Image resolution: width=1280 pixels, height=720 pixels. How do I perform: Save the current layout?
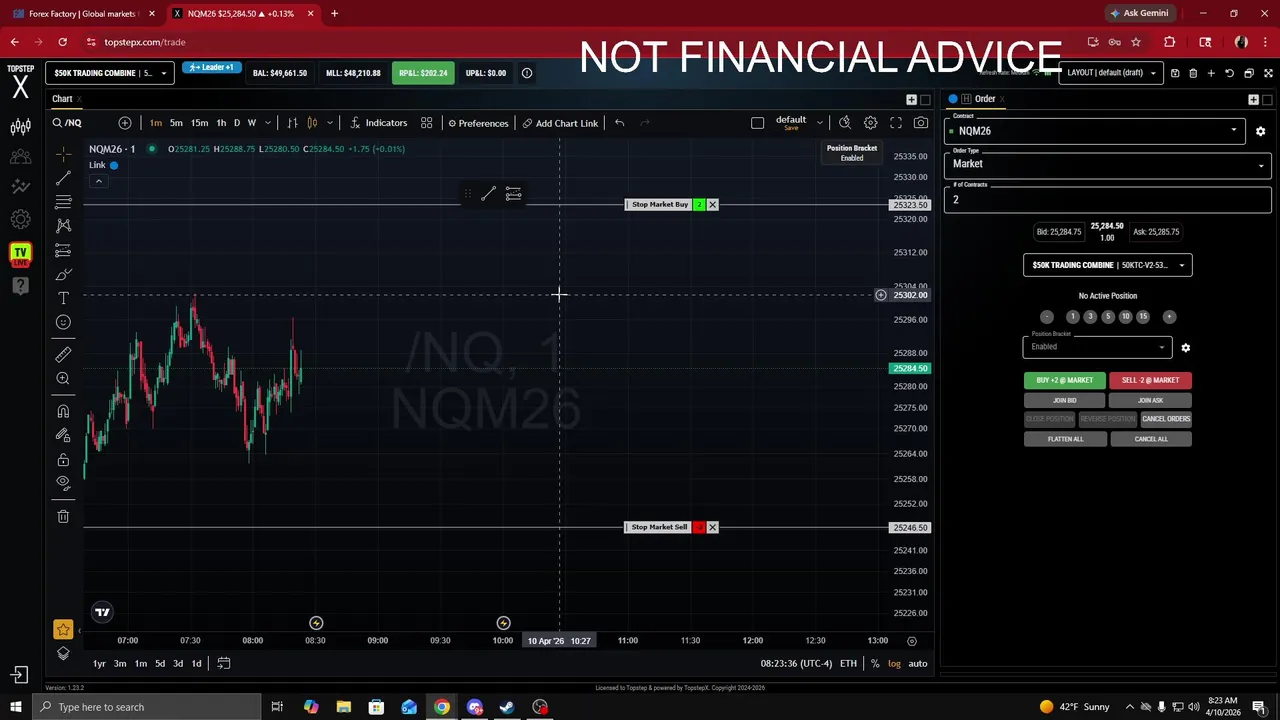pyautogui.click(x=1174, y=73)
